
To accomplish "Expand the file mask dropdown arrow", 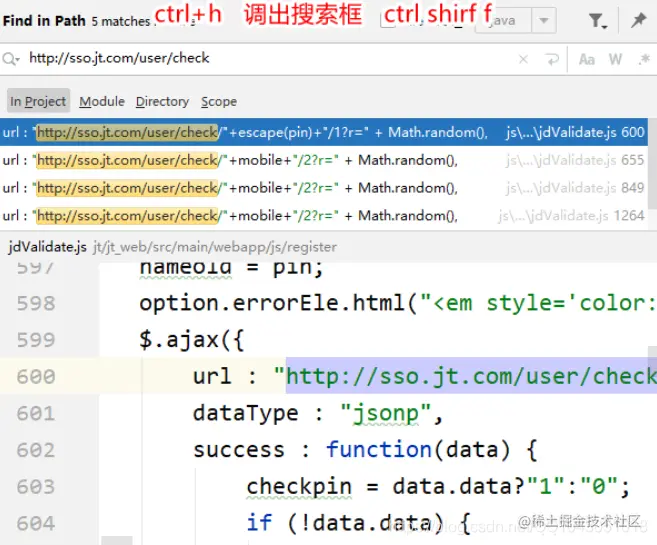I will coord(543,20).
